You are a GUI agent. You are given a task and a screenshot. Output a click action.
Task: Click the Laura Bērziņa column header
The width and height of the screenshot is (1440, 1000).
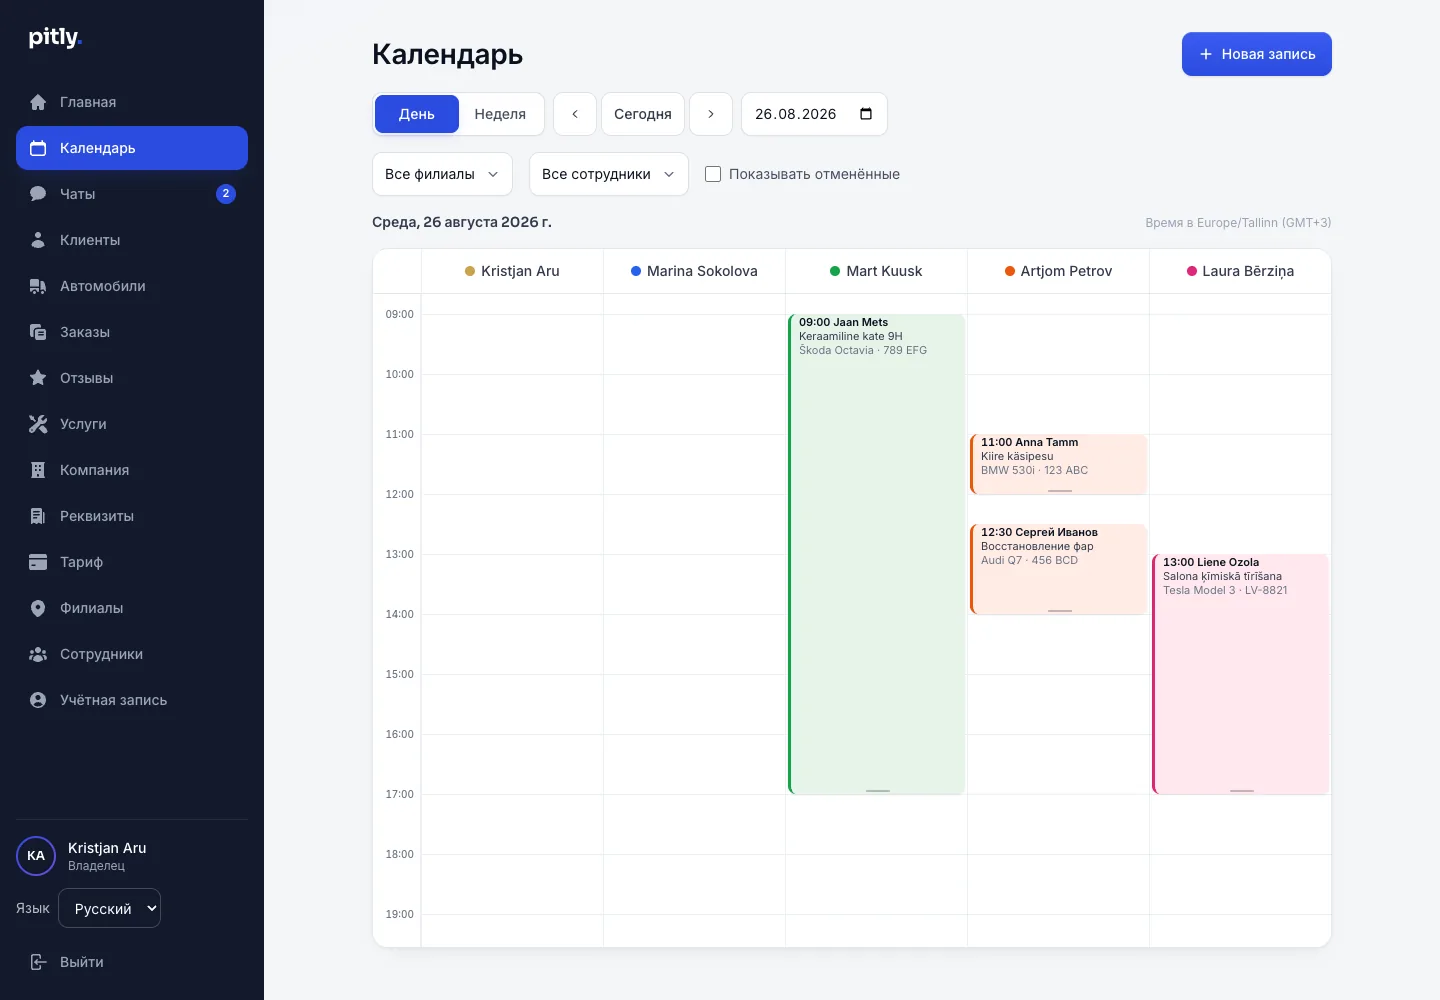click(x=1240, y=271)
